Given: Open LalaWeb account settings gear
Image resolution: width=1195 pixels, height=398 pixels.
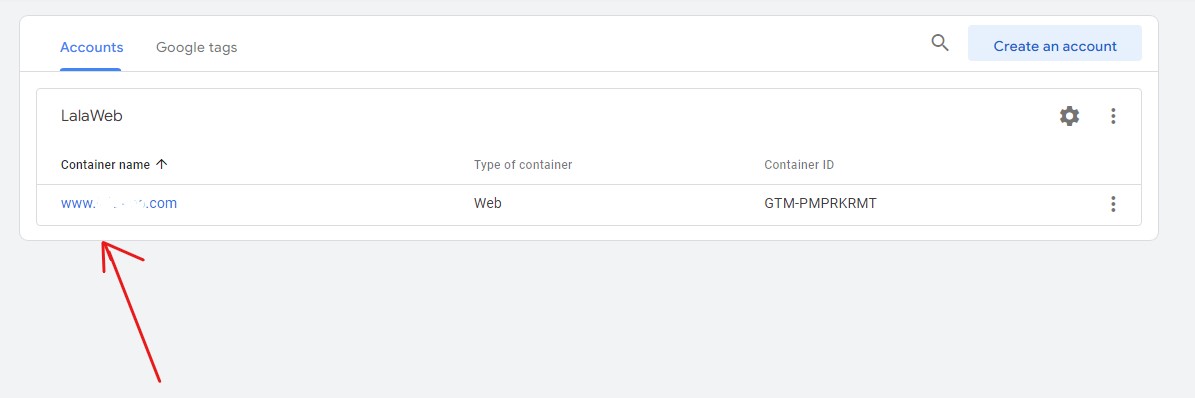Looking at the screenshot, I should click(1069, 116).
